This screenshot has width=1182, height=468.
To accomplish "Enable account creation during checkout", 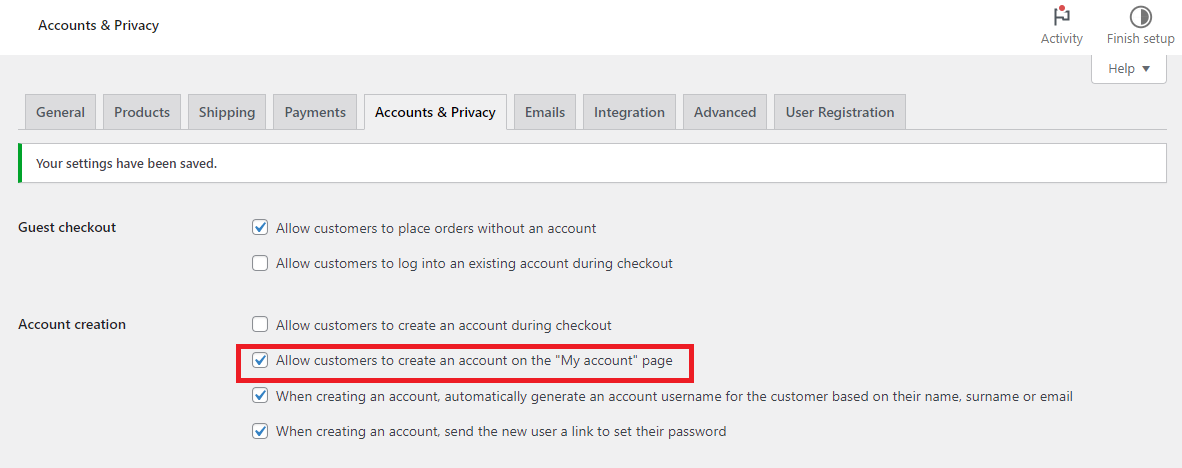I will 260,325.
